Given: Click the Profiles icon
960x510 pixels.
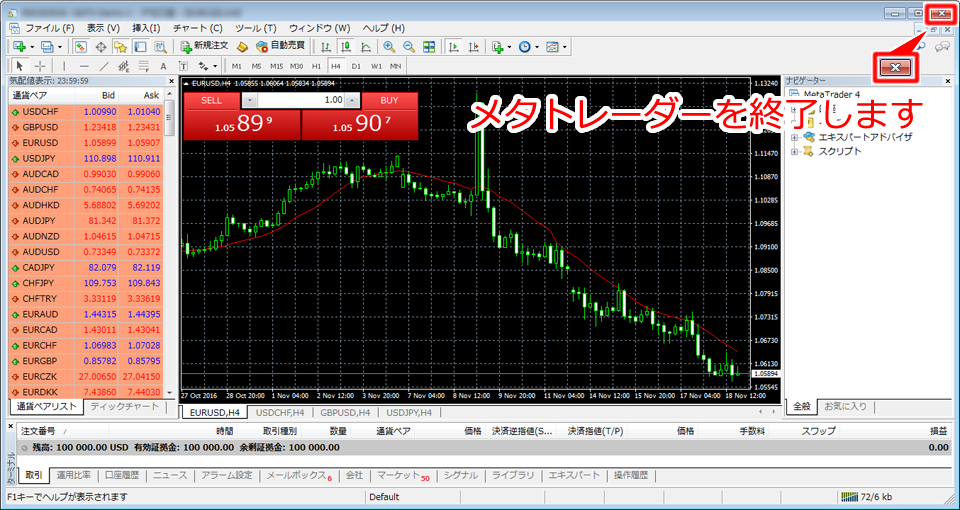Looking at the screenshot, I should pyautogui.click(x=47, y=47).
